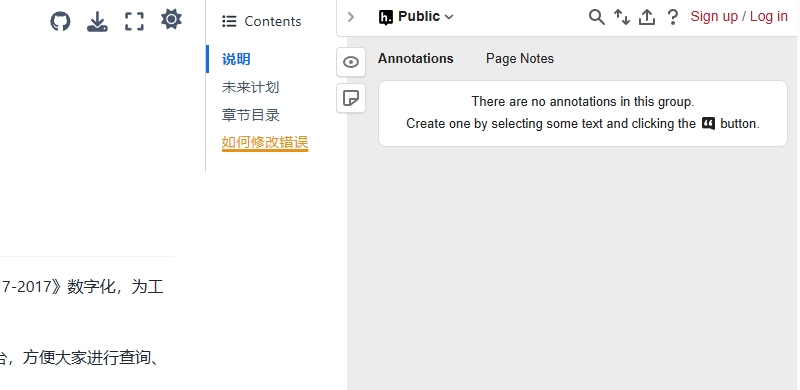Go to 如何修改错误 section link

(x=265, y=142)
